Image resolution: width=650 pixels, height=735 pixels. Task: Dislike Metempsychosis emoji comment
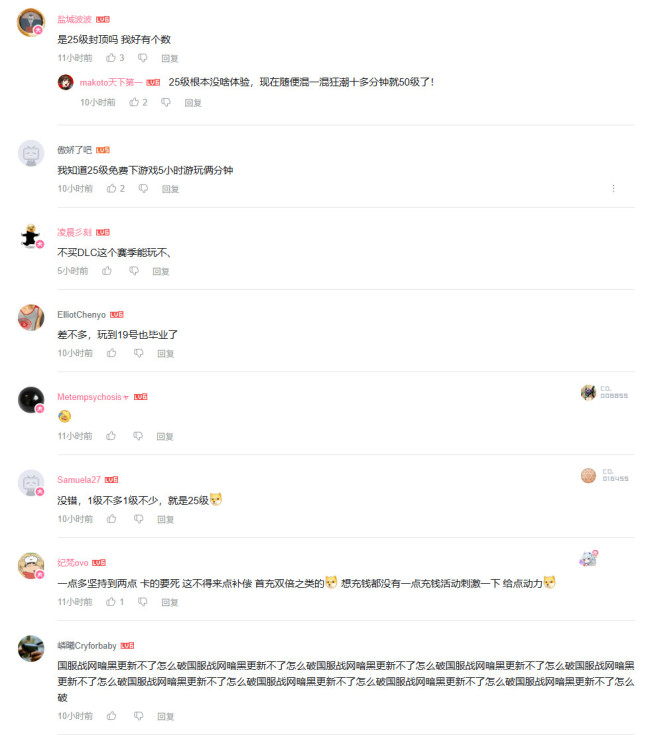(x=138, y=436)
